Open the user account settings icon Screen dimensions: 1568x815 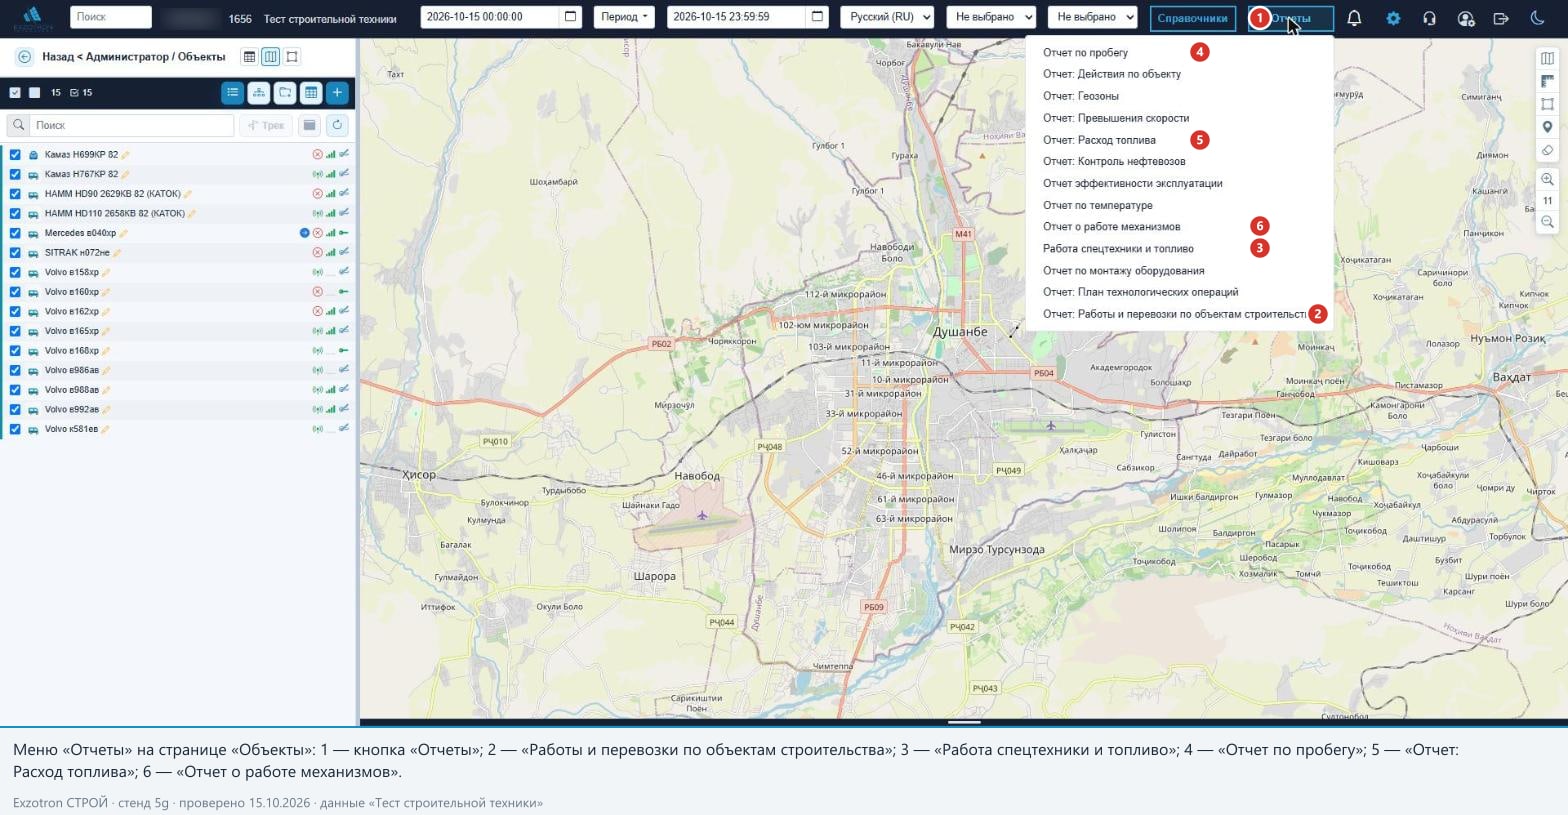[x=1466, y=18]
